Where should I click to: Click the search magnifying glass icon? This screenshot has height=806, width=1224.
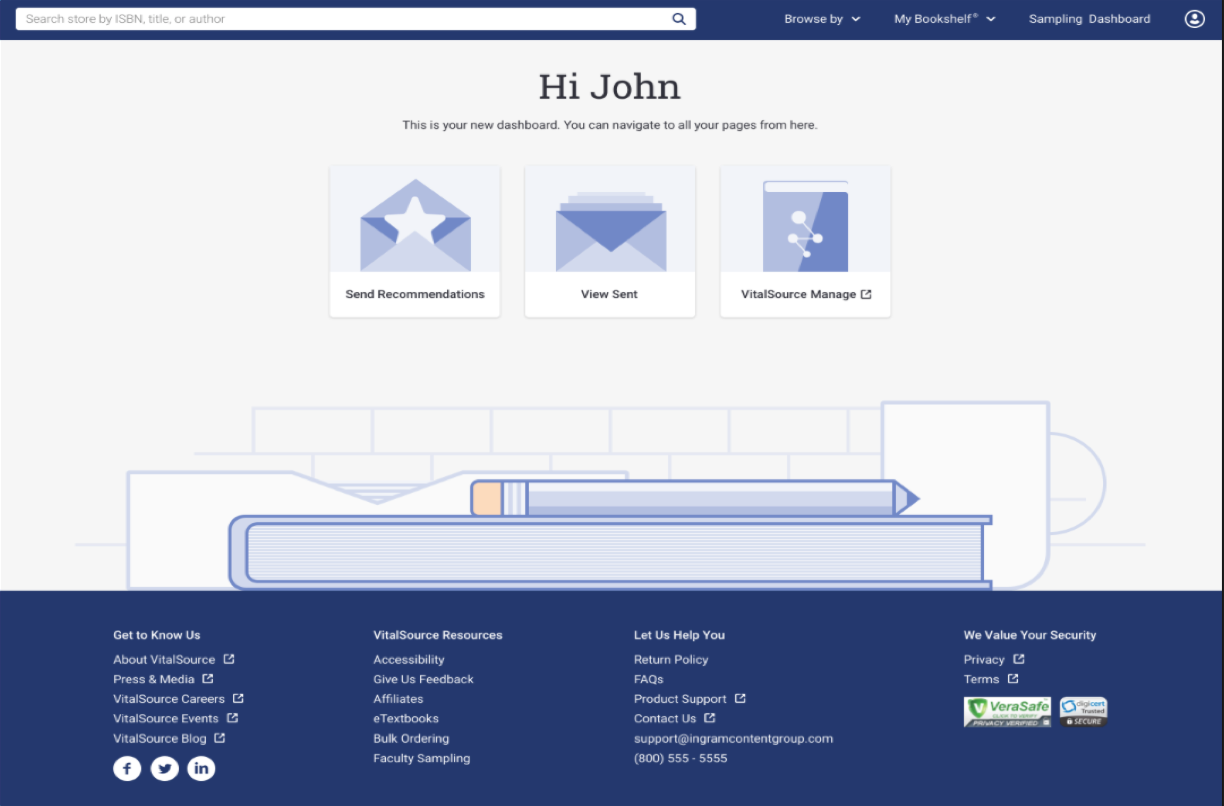click(679, 18)
